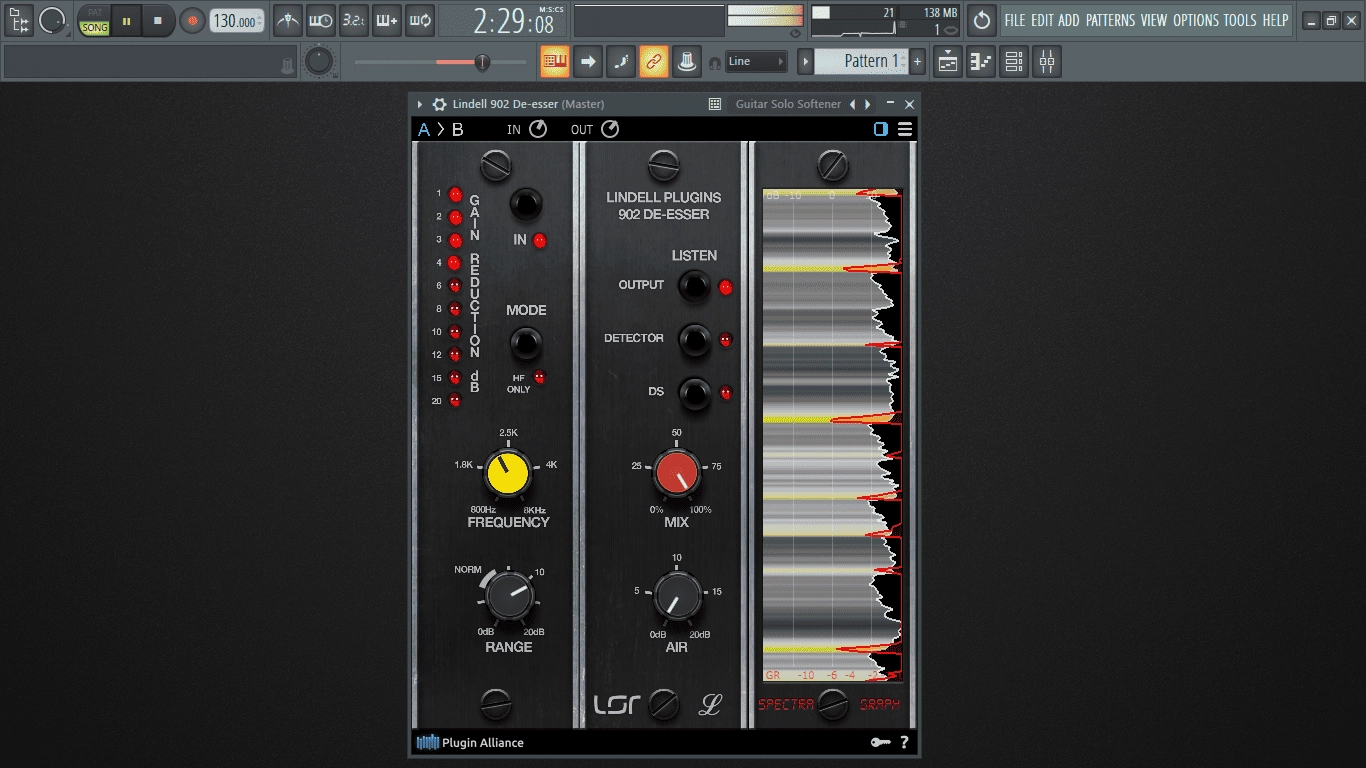Image resolution: width=1366 pixels, height=768 pixels.
Task: Click the plugin gear settings icon
Action: pyautogui.click(x=439, y=104)
